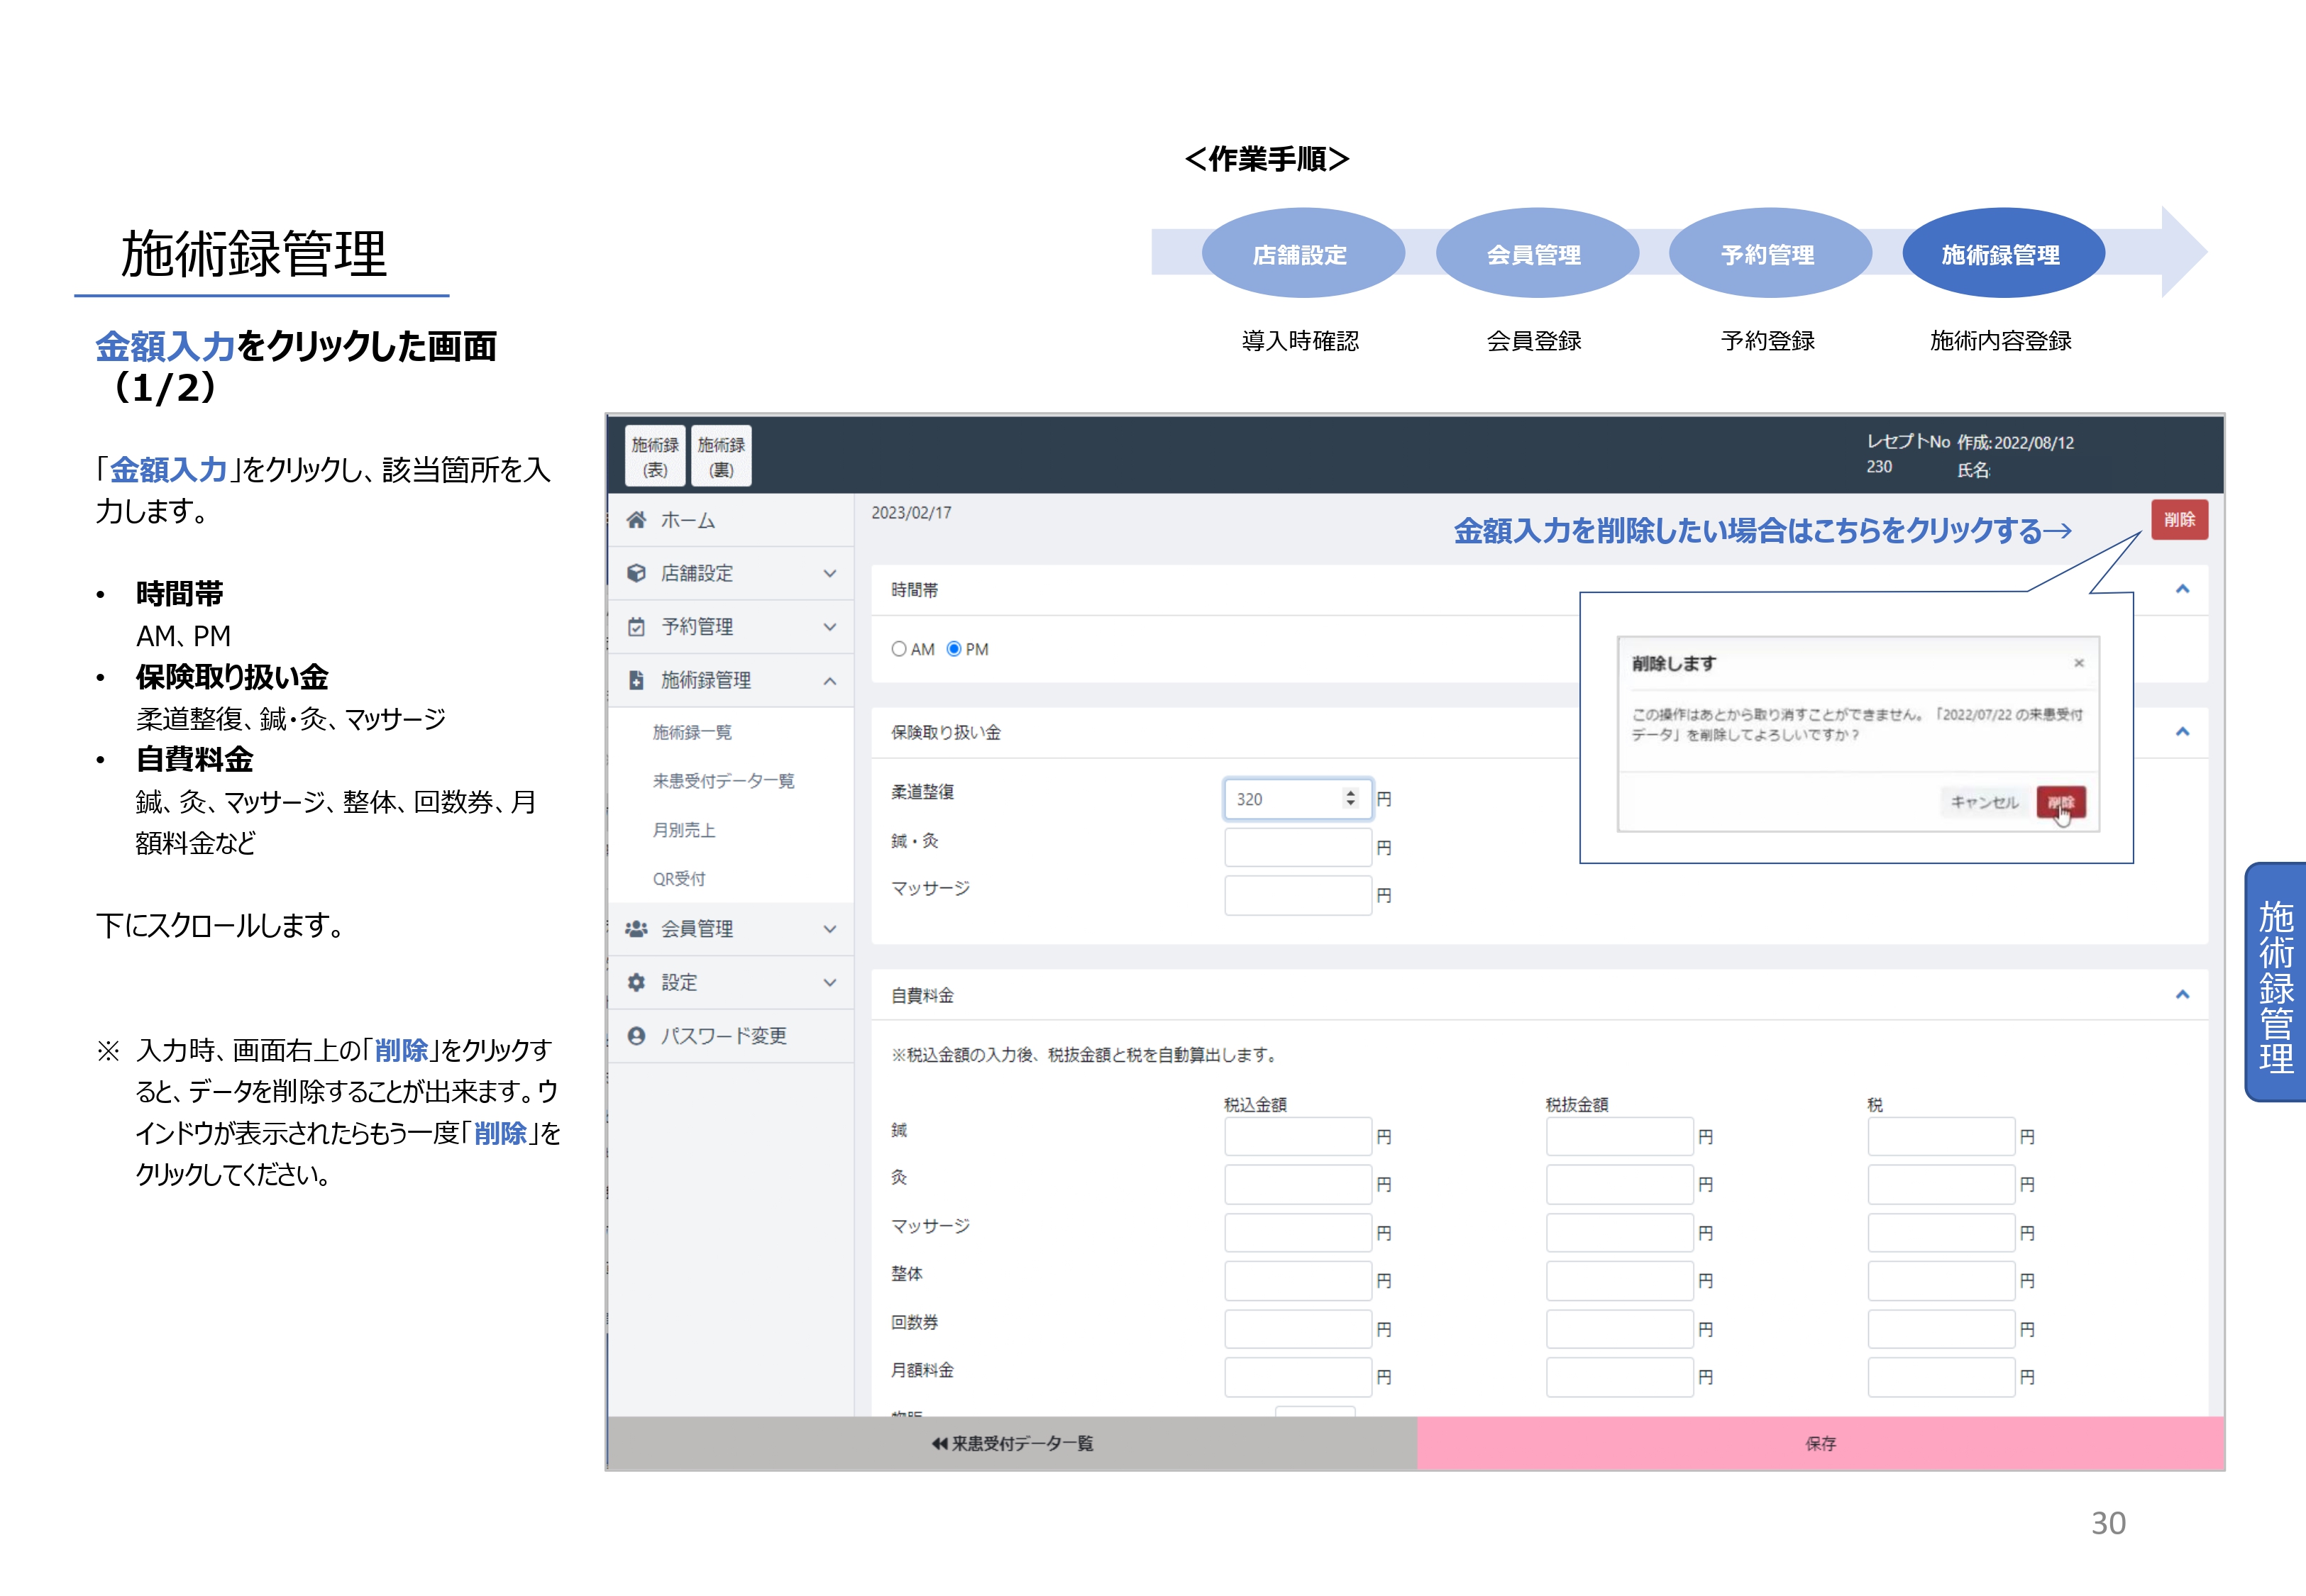
Task: Click the 柔道整復 amount spinner arrows
Action: pos(1350,798)
